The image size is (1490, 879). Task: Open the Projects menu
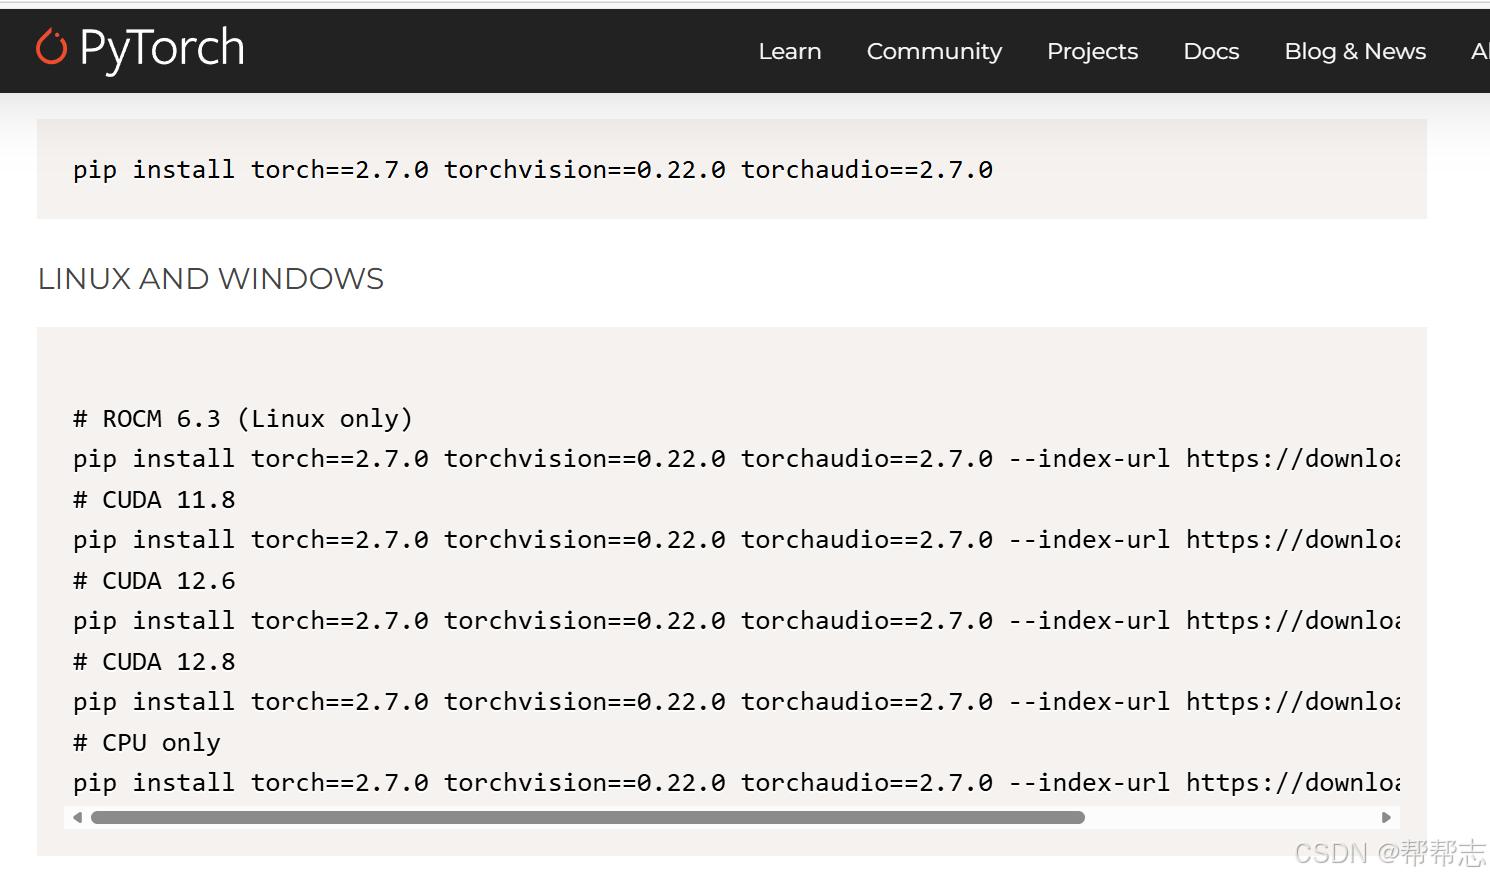[1092, 51]
